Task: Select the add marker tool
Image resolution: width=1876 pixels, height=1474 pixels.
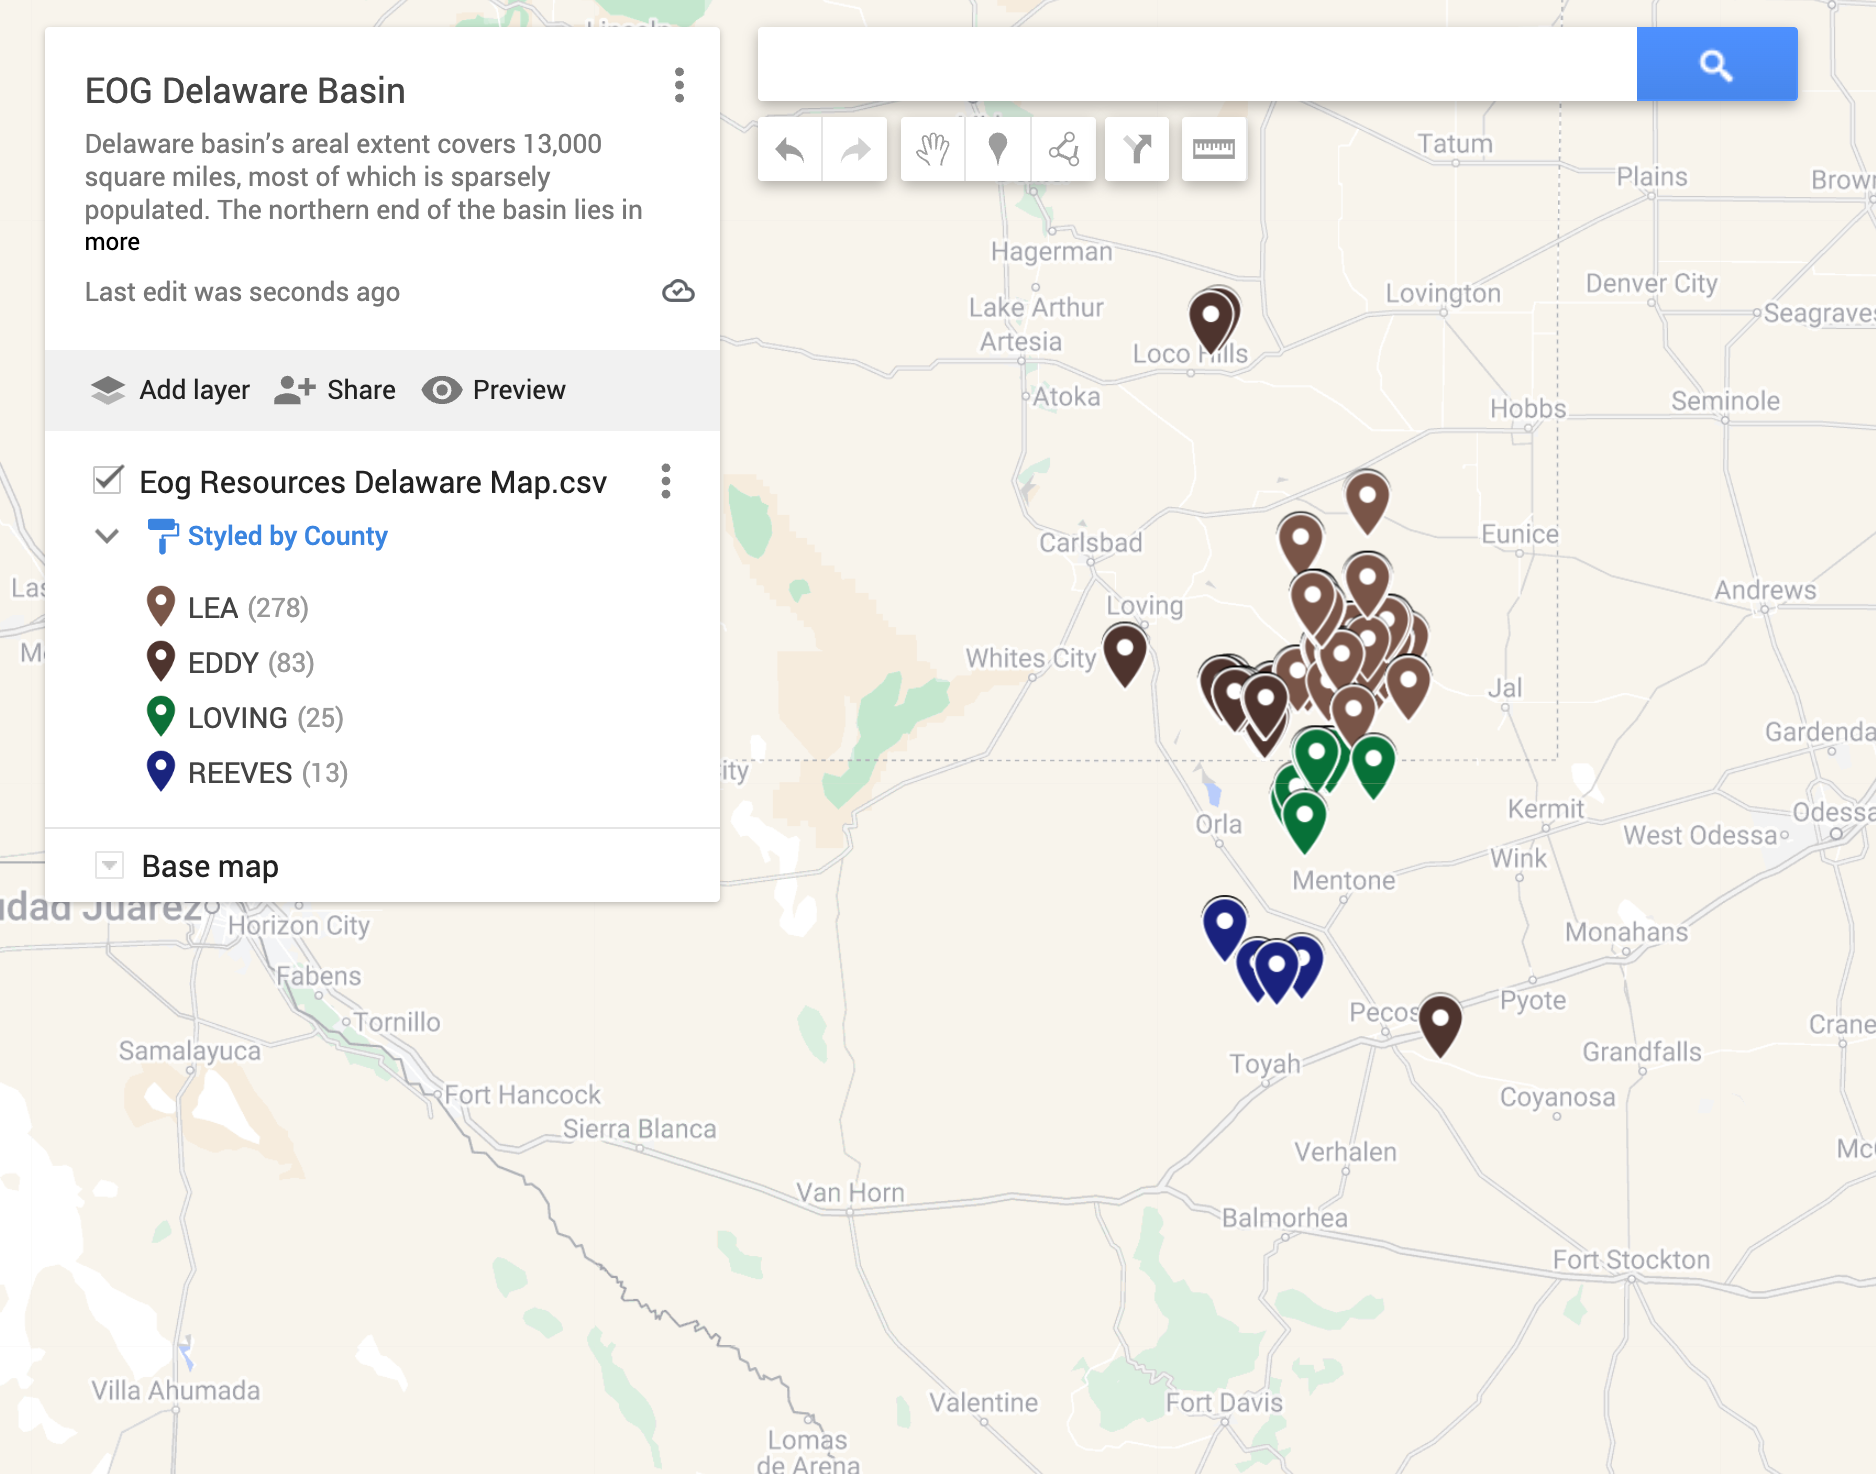Action: click(x=997, y=149)
